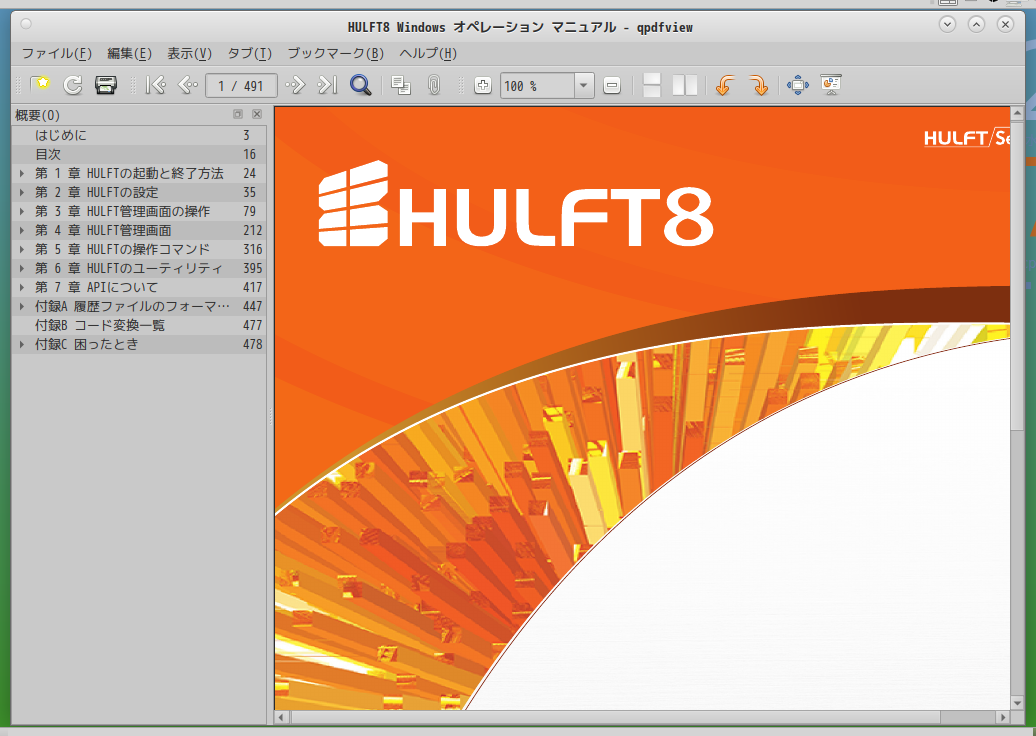The width and height of the screenshot is (1036, 736).
Task: Expand 第 4 章 HULFT管理画面
Action: (22, 230)
